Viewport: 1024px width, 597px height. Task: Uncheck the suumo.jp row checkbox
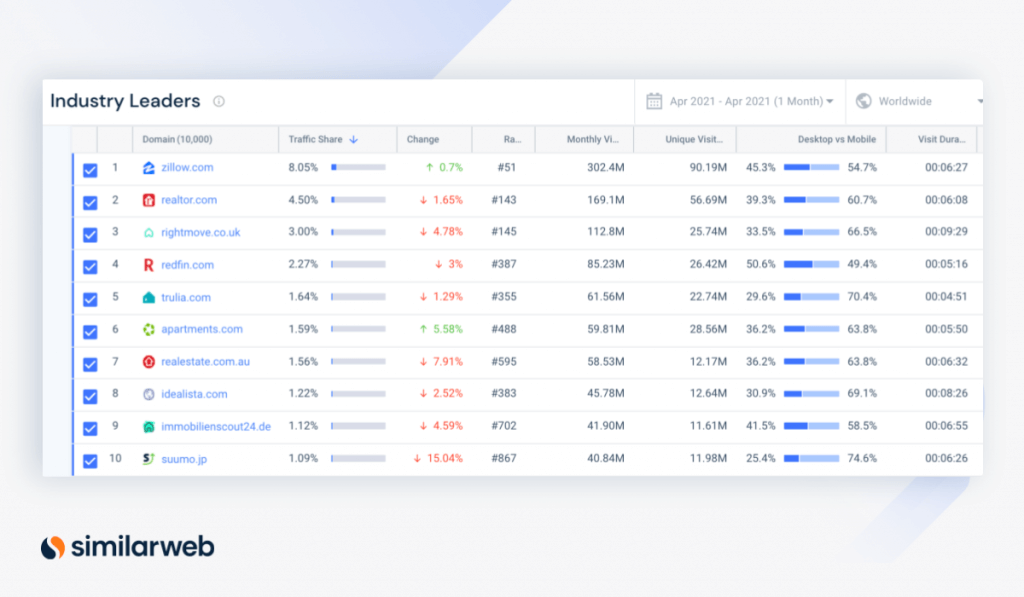coord(90,461)
